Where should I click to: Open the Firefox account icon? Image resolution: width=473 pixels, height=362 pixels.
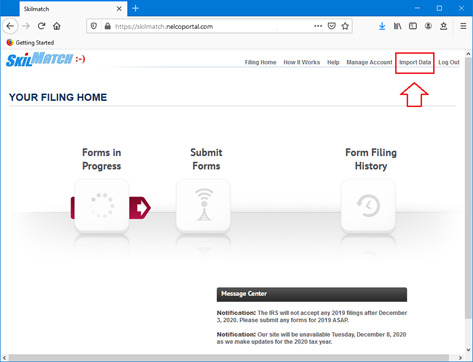[x=428, y=26]
